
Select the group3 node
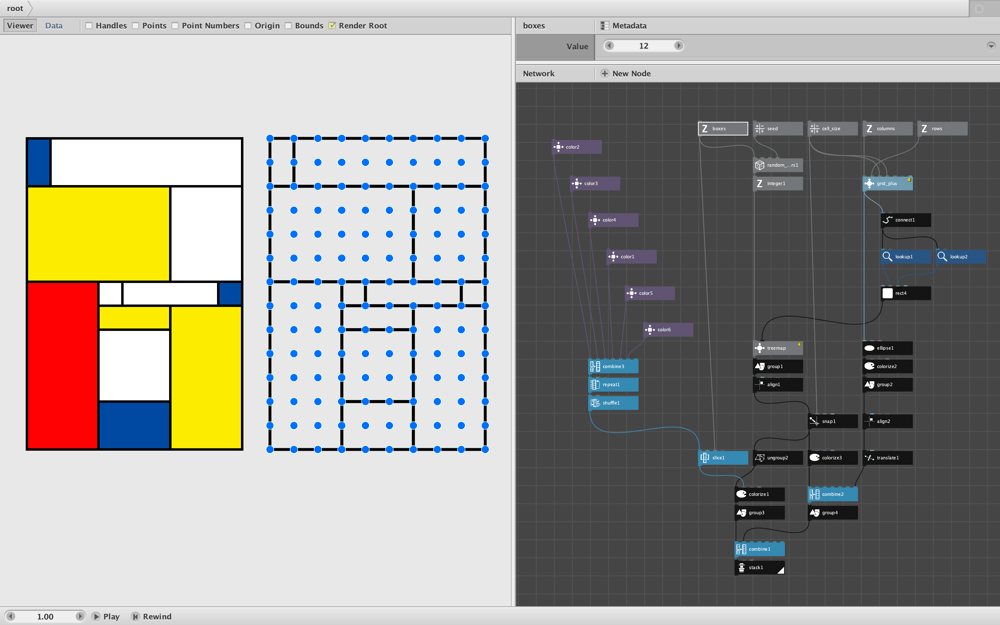tap(759, 513)
